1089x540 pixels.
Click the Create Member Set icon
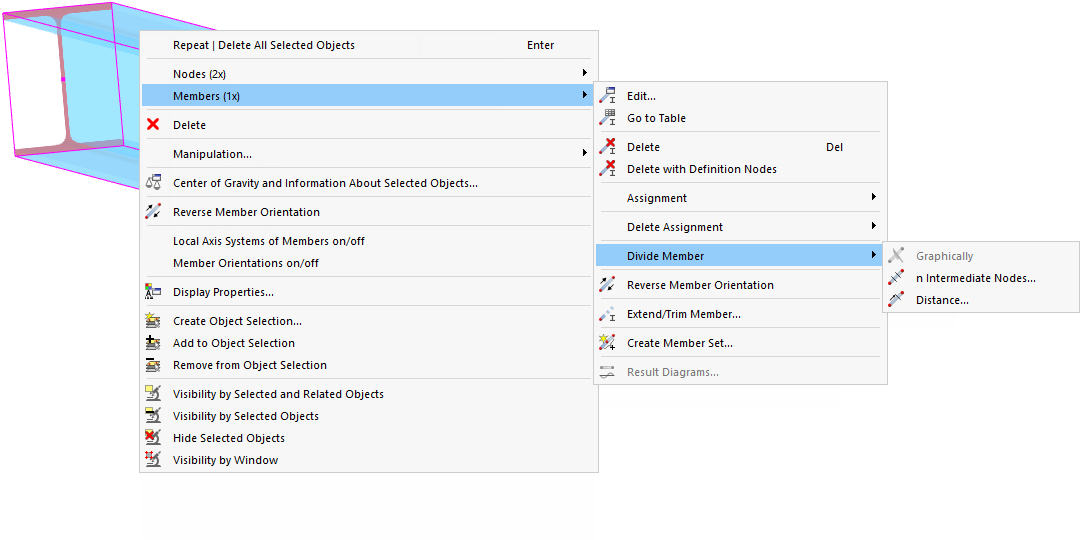[x=607, y=343]
